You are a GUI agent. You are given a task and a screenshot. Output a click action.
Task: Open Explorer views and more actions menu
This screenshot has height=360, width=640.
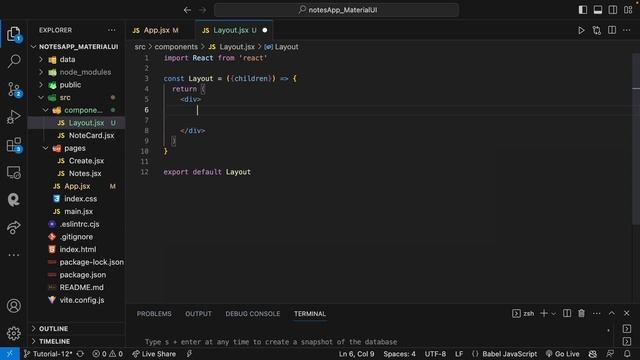(111, 30)
